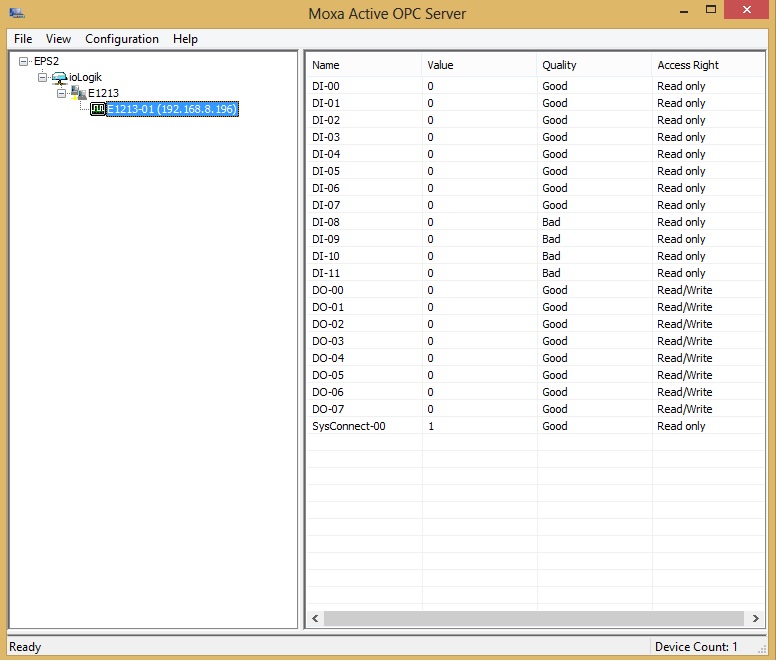The image size is (776, 664).
Task: Click Device Count: 1 in status bar
Action: tap(696, 647)
